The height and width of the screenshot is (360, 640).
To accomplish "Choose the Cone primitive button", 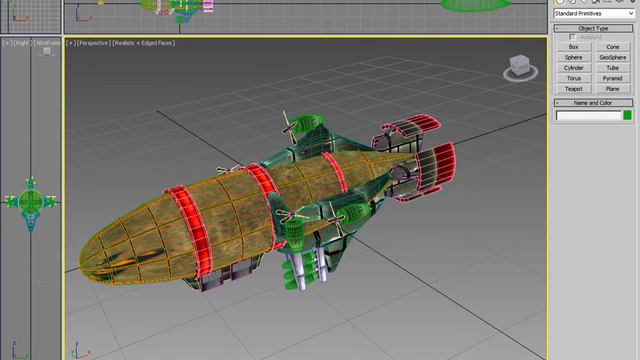I will [x=613, y=47].
